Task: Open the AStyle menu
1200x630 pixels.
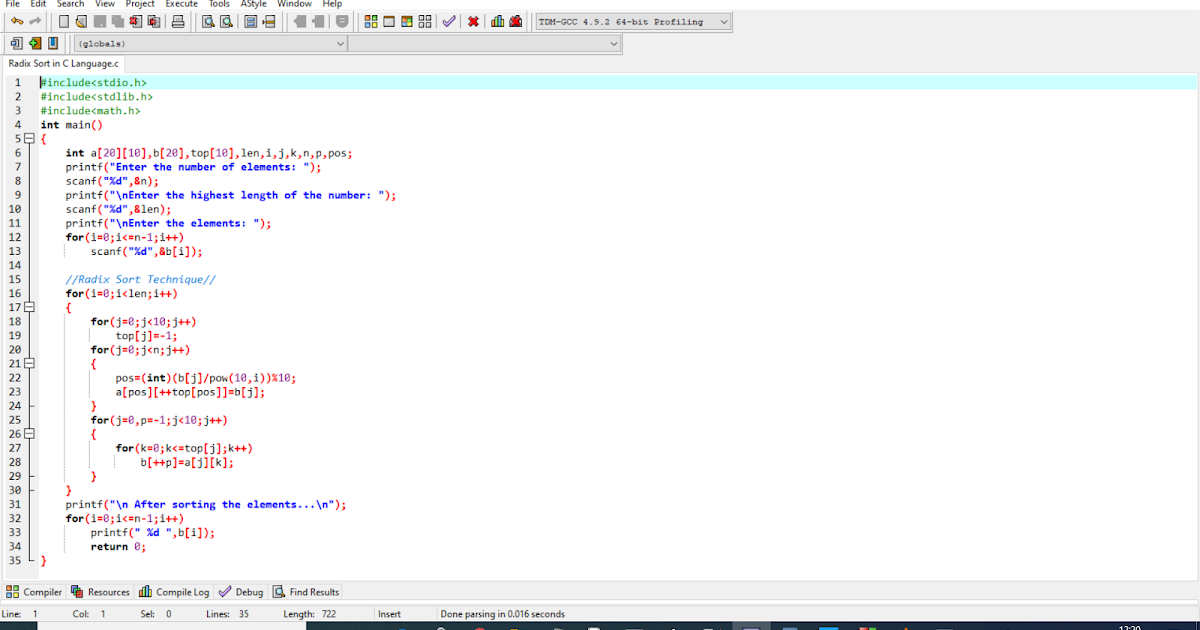Action: click(253, 4)
